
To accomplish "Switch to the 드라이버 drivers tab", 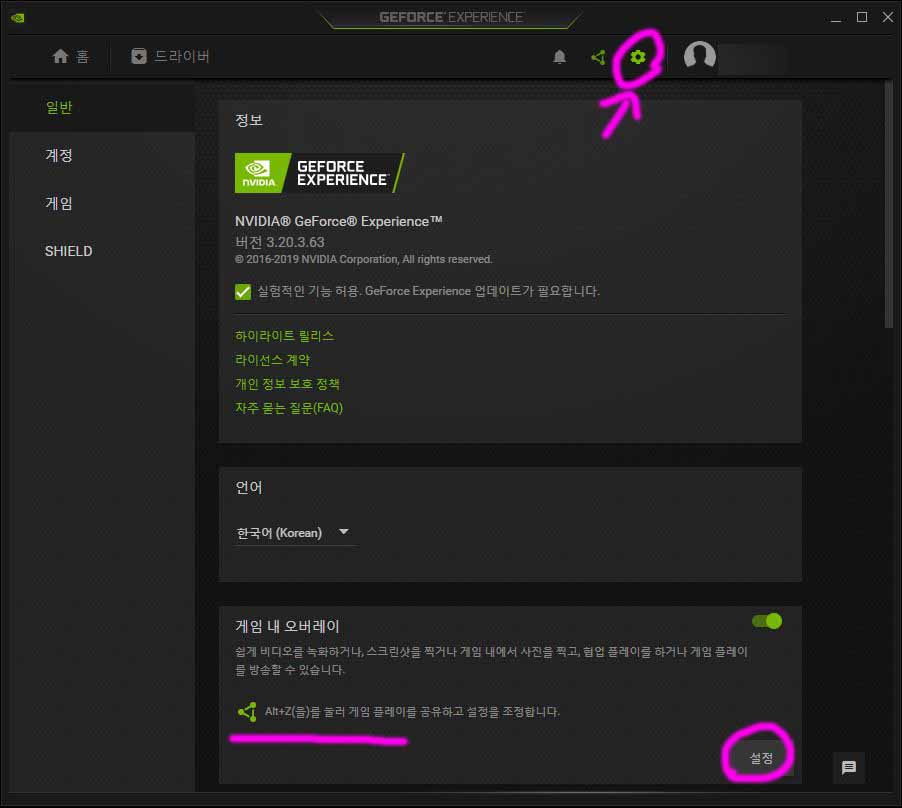I will tap(170, 56).
